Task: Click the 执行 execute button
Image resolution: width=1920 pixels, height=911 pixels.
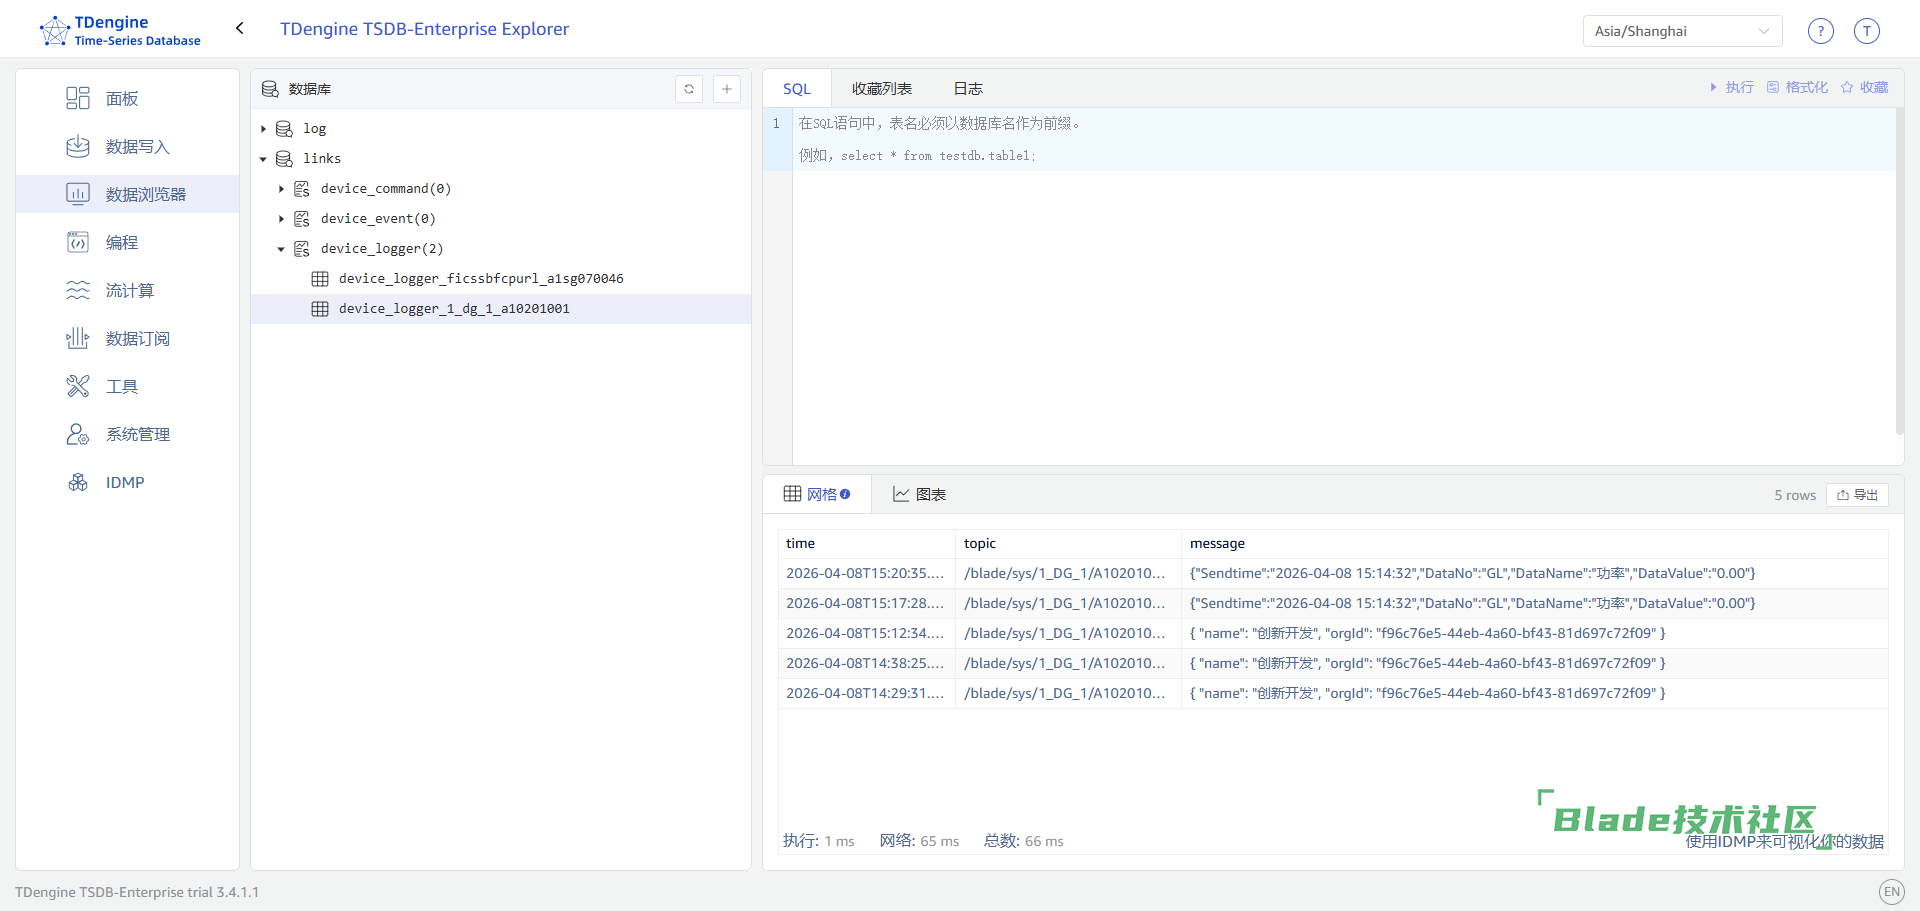Action: click(1732, 88)
